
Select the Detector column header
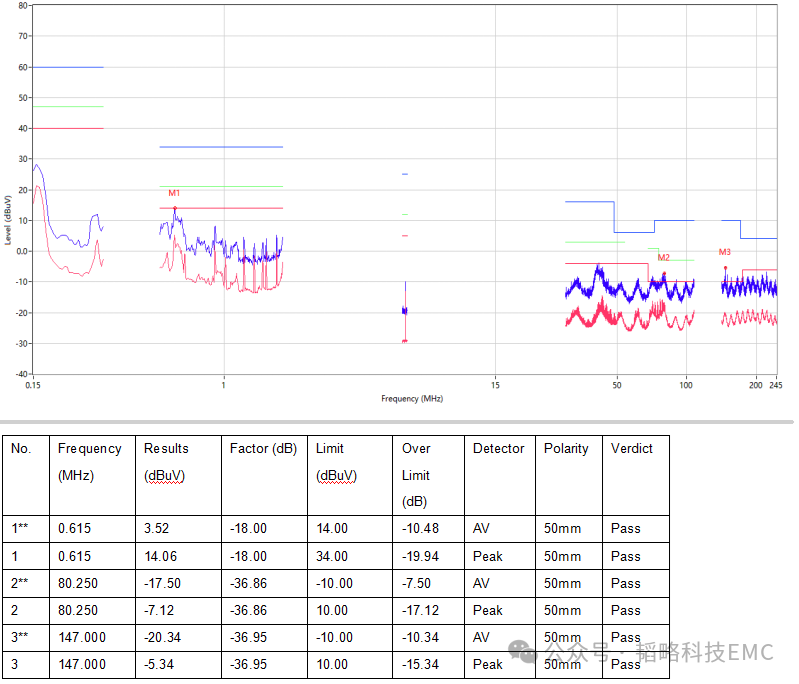click(498, 449)
